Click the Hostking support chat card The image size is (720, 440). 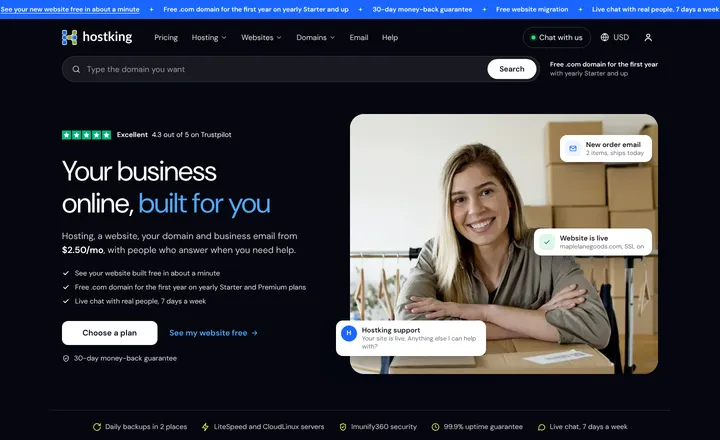point(411,338)
